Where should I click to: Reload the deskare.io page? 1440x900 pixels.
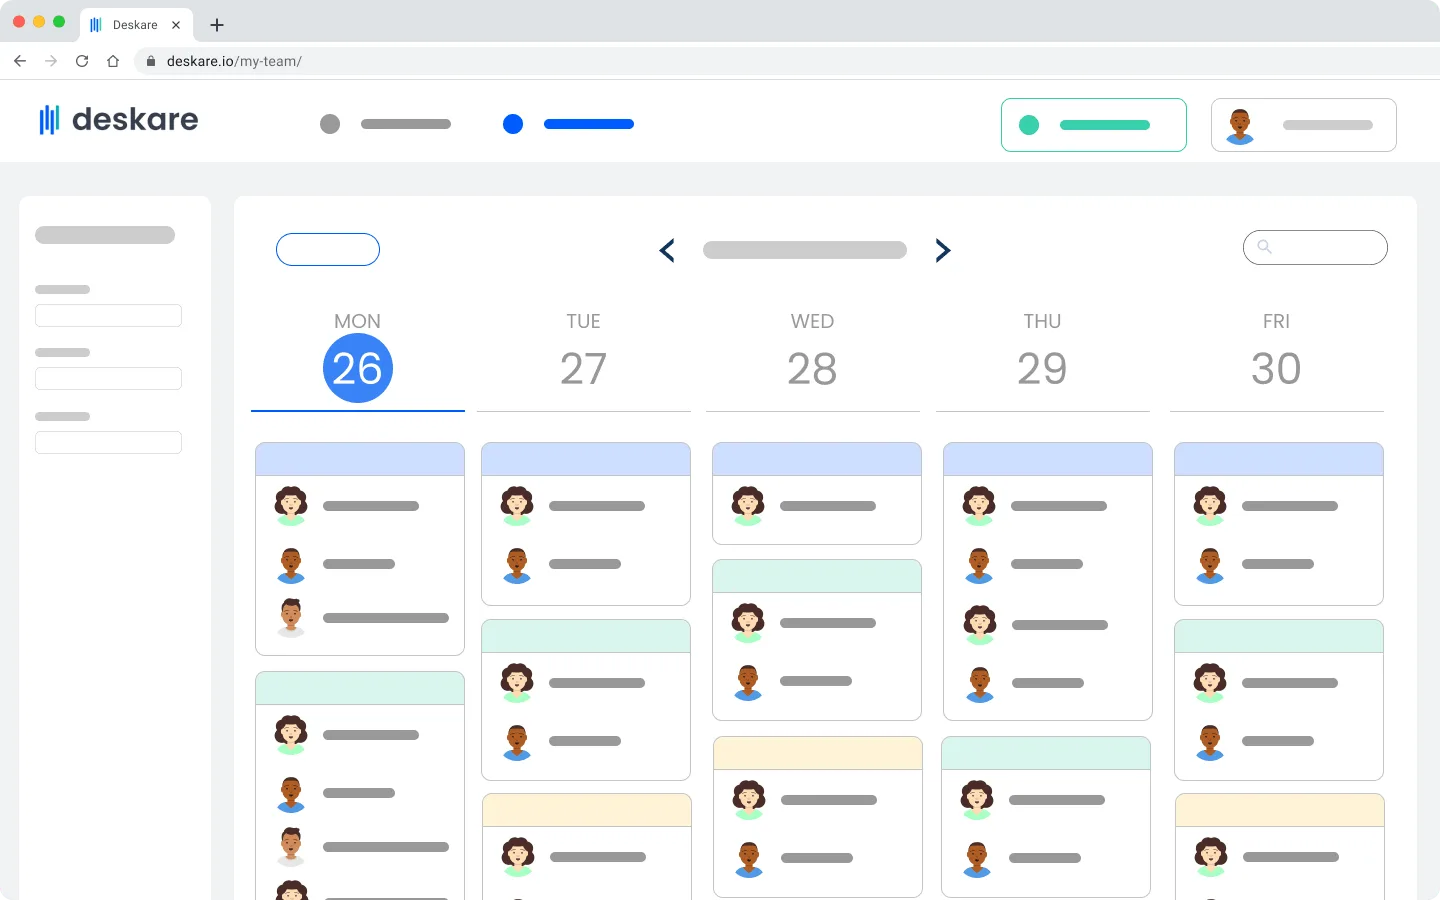pyautogui.click(x=82, y=61)
